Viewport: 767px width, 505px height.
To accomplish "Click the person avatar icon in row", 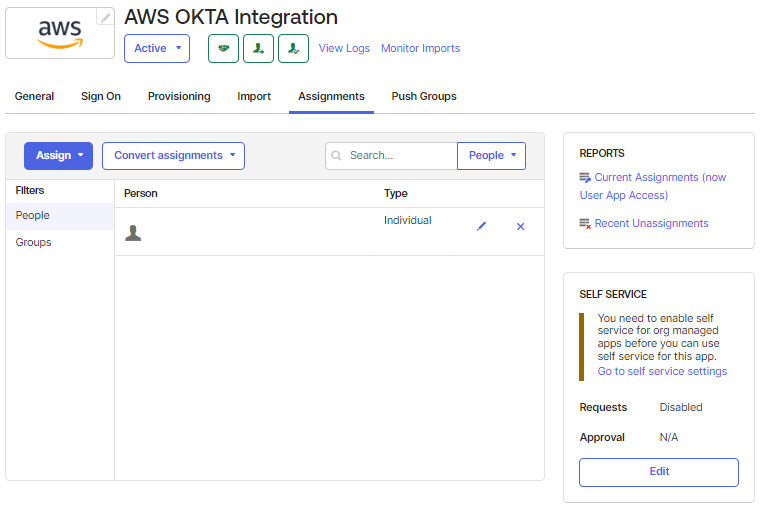I will coord(133,233).
